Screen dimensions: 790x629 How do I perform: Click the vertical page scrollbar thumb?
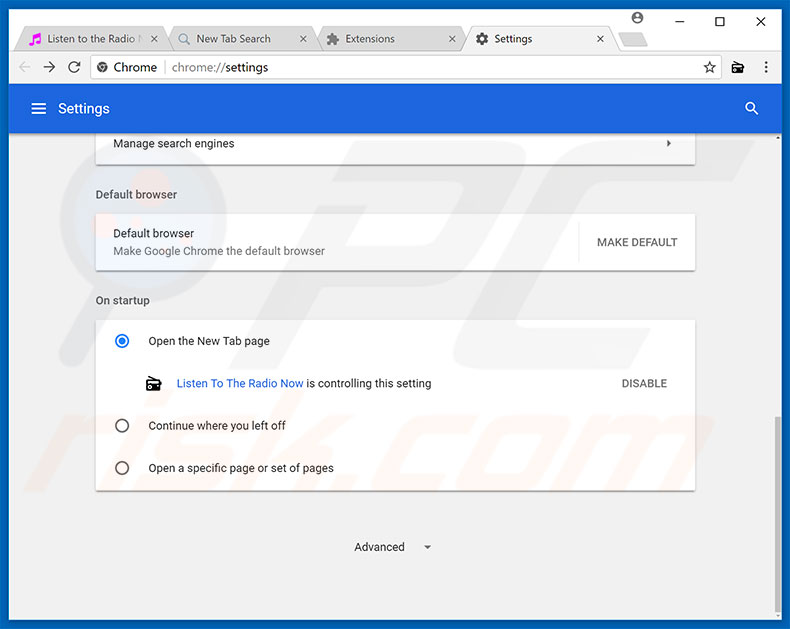778,513
